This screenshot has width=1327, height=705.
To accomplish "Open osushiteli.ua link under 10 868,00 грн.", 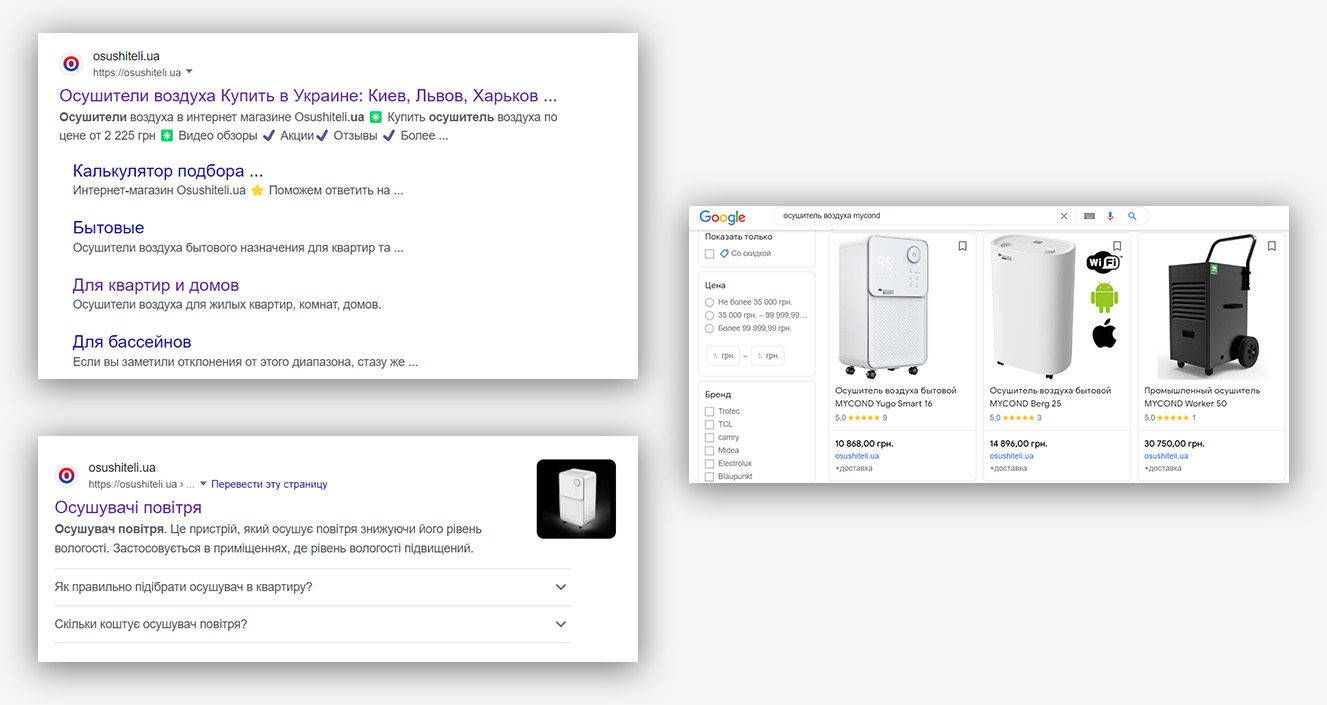I will (857, 456).
